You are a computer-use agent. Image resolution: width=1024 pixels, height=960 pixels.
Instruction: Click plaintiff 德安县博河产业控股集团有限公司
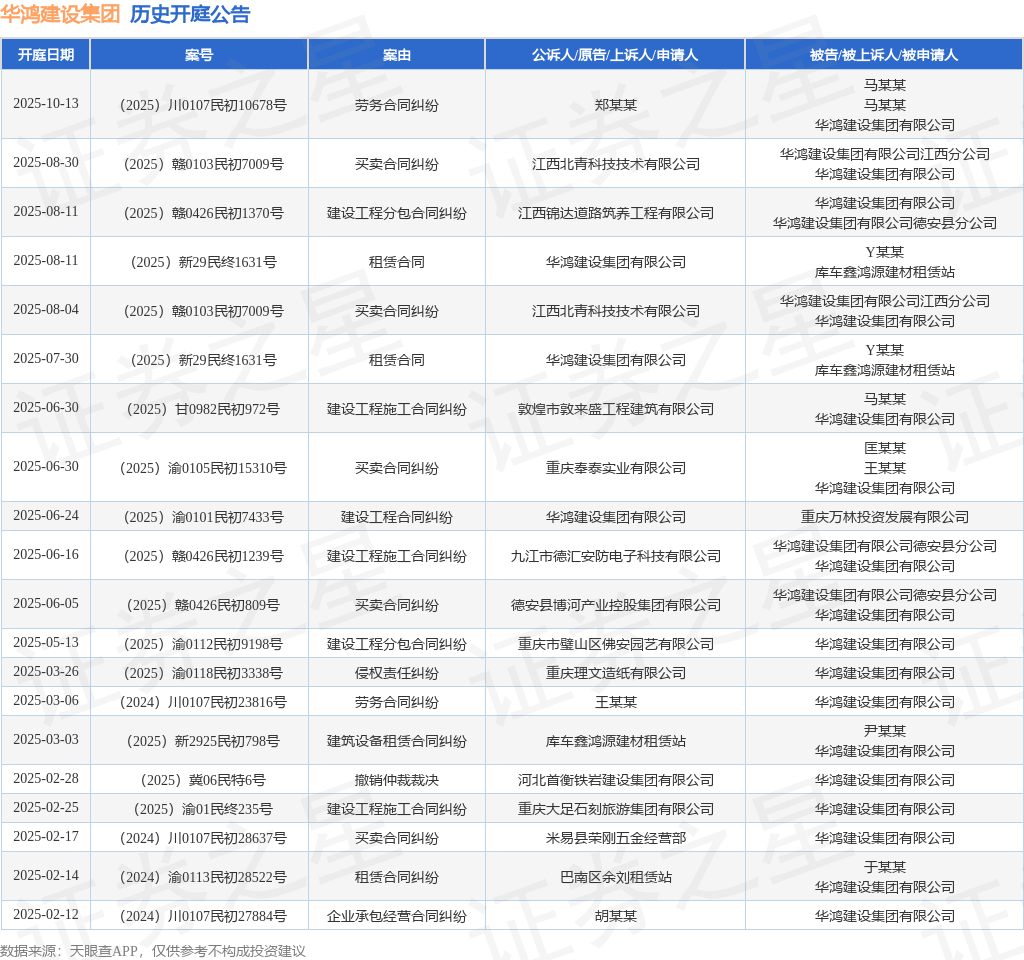[615, 605]
